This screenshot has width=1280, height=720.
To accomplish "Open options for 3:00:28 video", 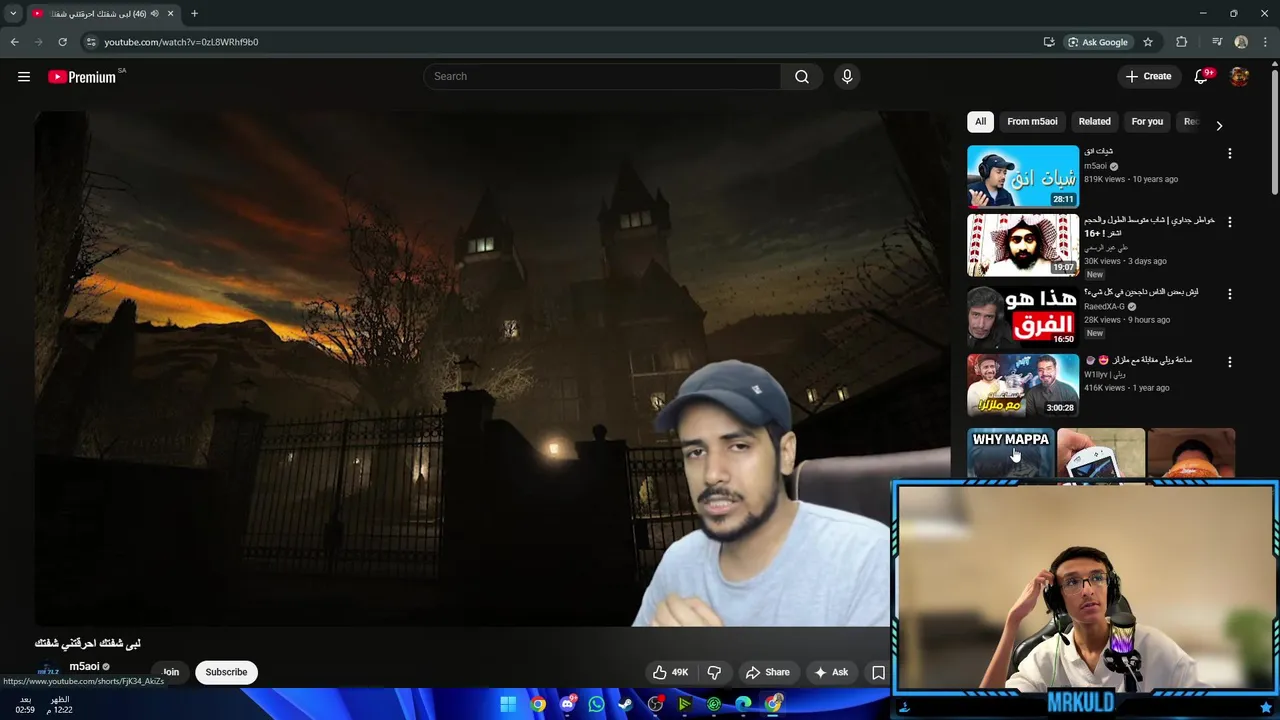I will pos(1230,362).
